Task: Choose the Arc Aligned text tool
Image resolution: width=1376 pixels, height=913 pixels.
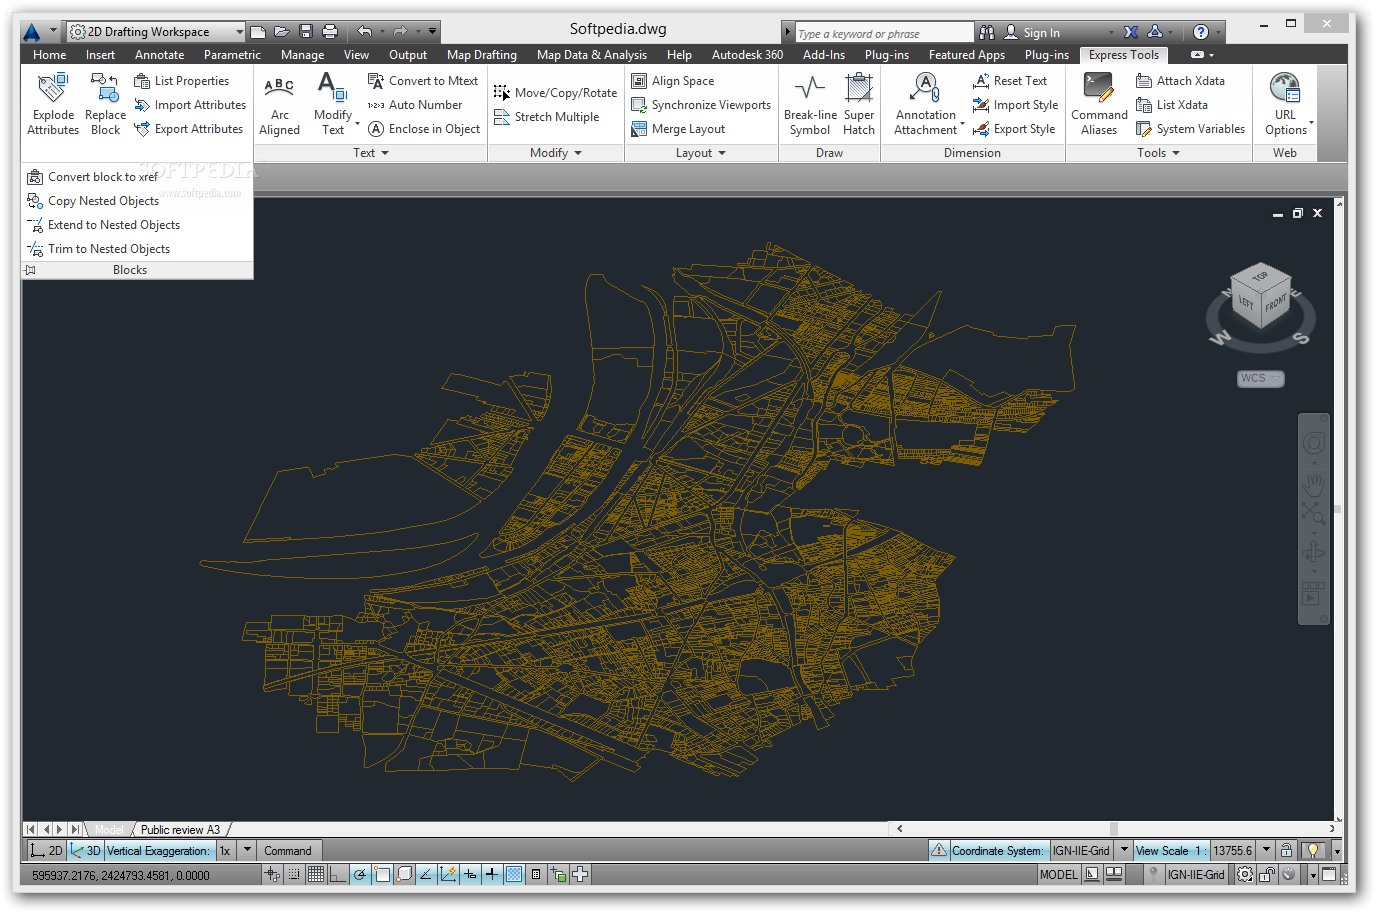Action: [279, 104]
